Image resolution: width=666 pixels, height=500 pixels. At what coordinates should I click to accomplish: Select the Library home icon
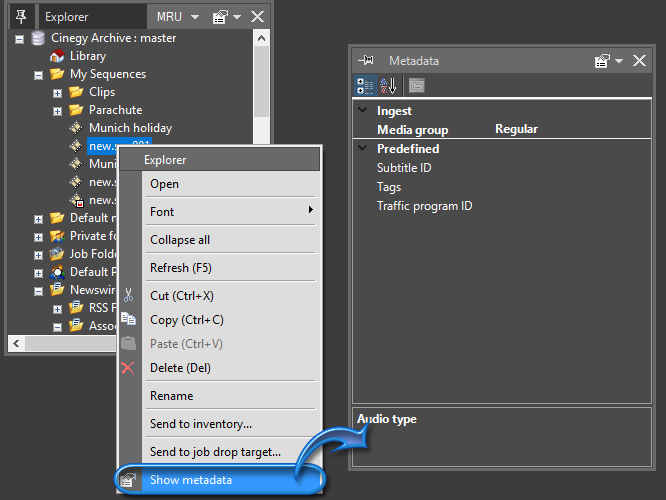pos(57,56)
